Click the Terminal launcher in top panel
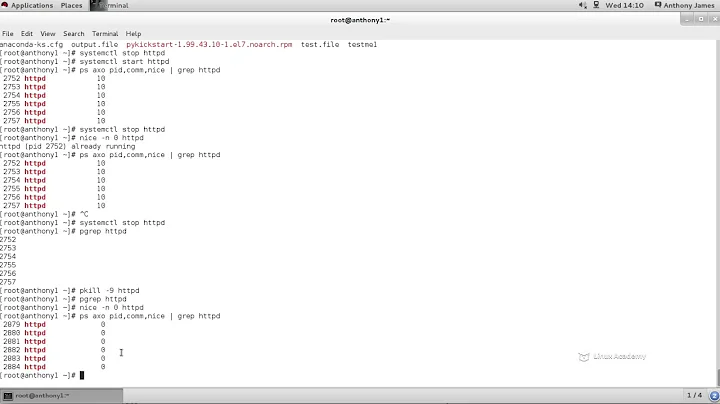Image resolution: width=720 pixels, height=404 pixels. click(x=109, y=6)
